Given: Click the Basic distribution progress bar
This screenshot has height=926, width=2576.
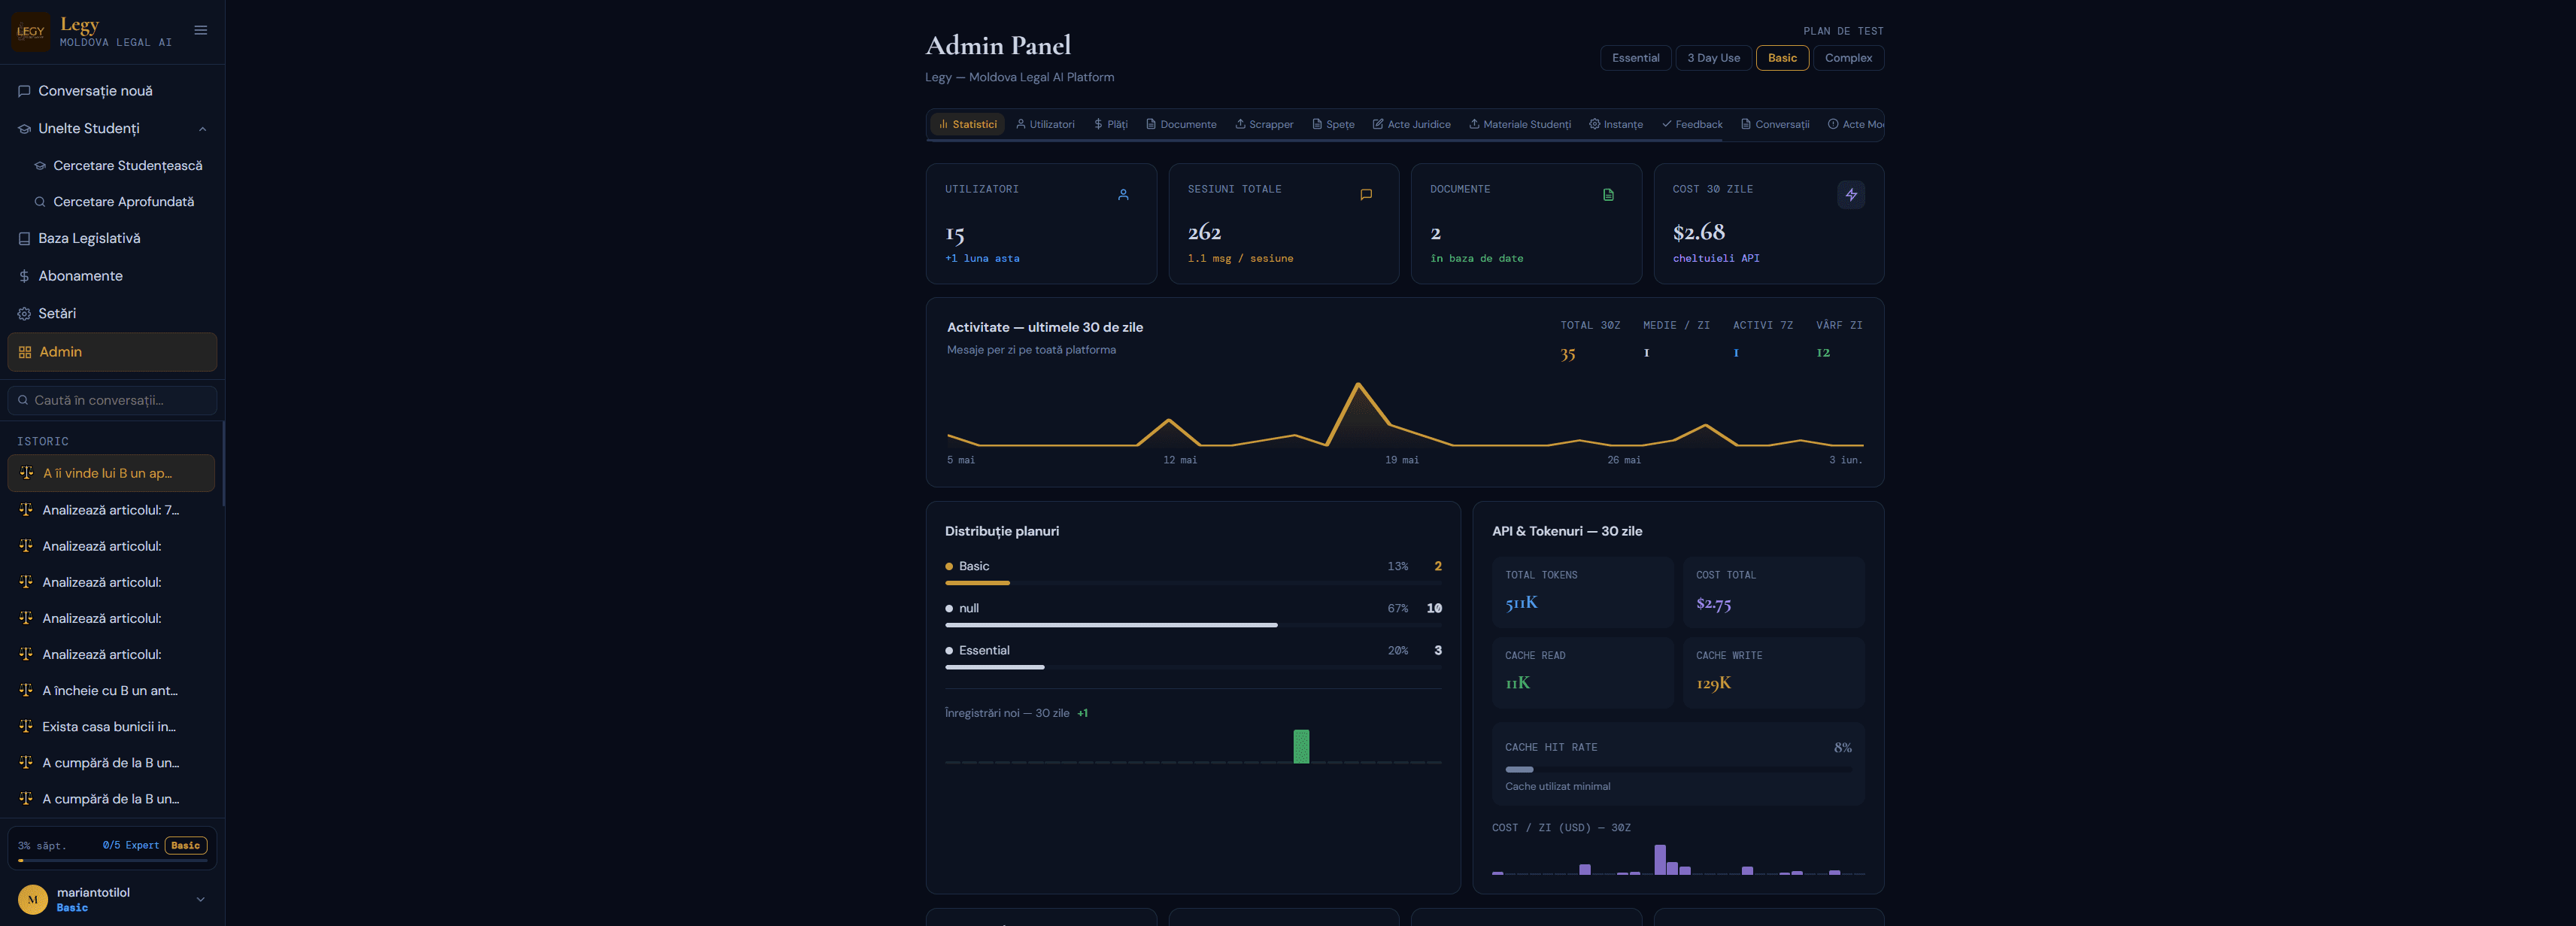Looking at the screenshot, I should pos(1193,582).
